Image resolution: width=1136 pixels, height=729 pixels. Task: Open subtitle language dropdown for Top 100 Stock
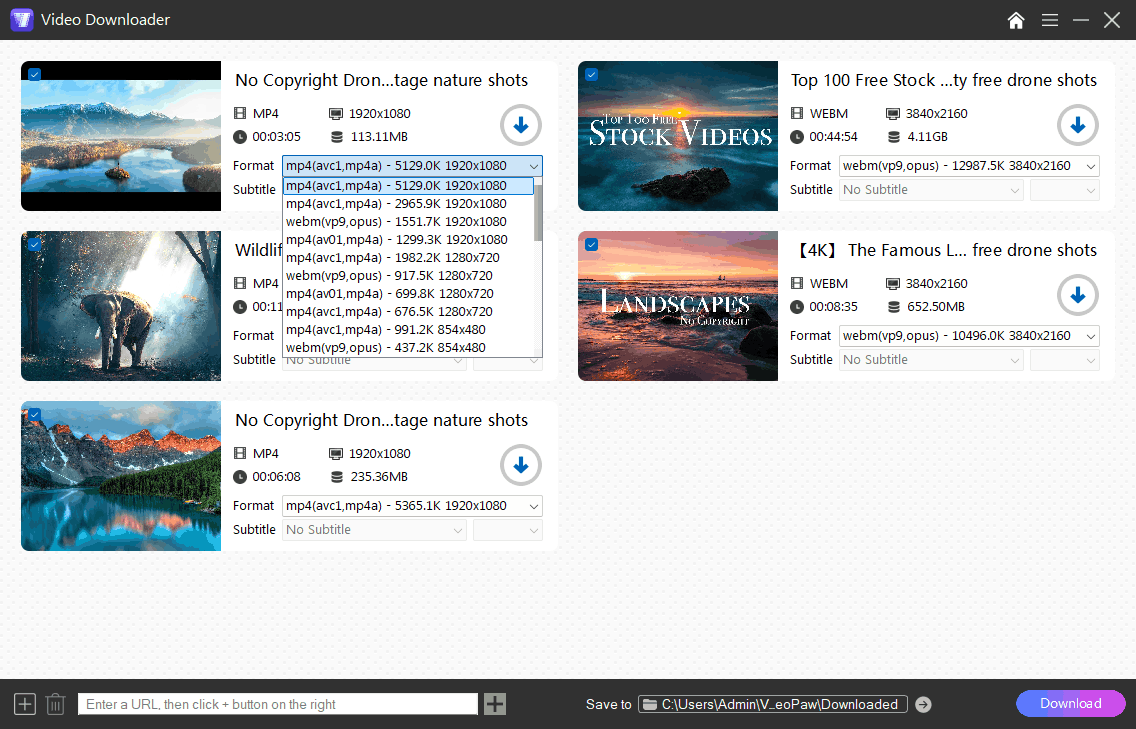point(1065,190)
